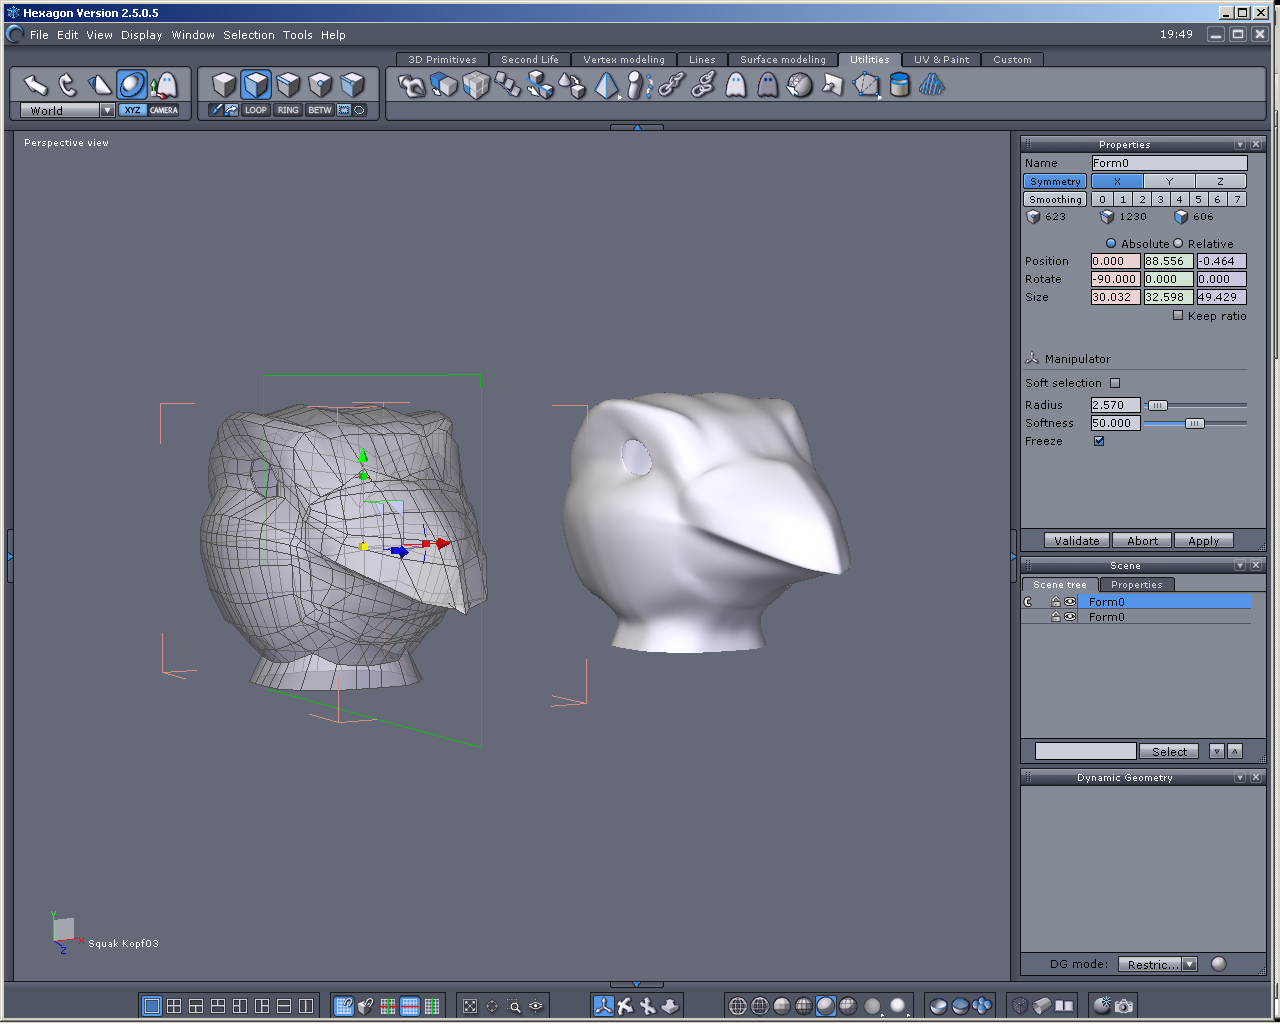Switch to the Vertex modeling tab
The image size is (1280, 1024).
623,60
